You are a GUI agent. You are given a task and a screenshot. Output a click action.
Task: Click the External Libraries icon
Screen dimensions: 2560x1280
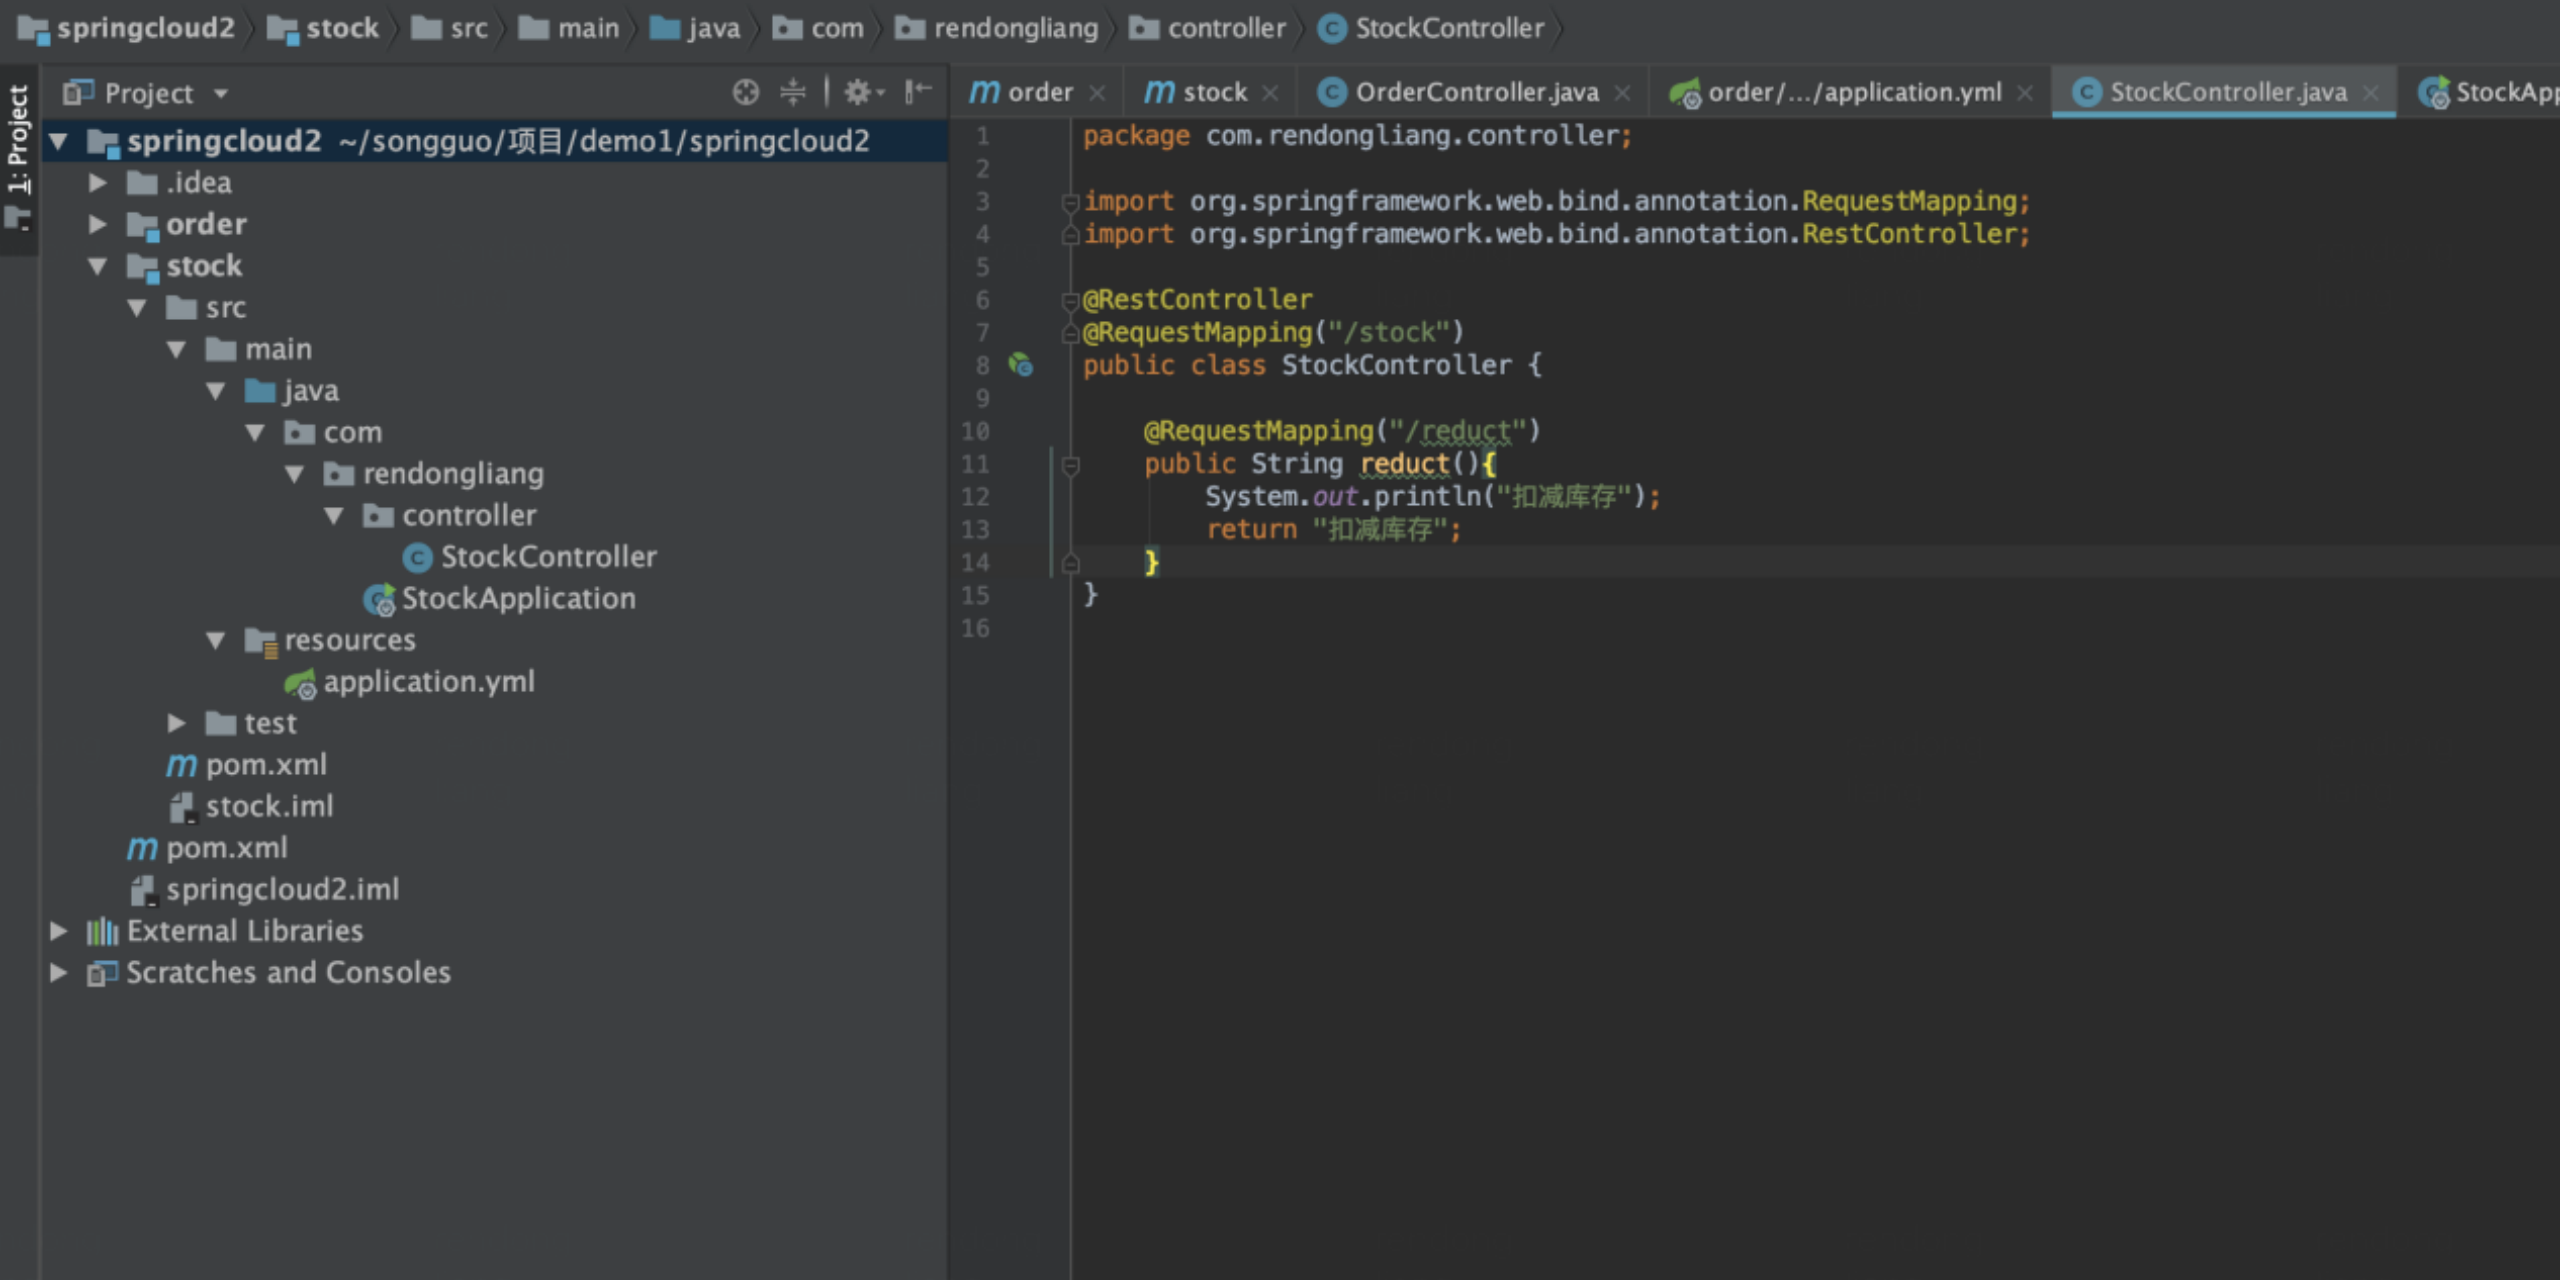102,931
